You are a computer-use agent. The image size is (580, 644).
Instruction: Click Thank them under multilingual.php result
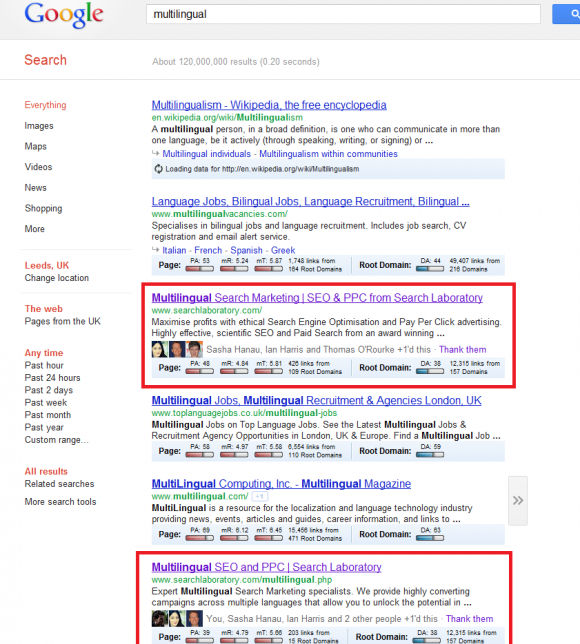point(470,619)
